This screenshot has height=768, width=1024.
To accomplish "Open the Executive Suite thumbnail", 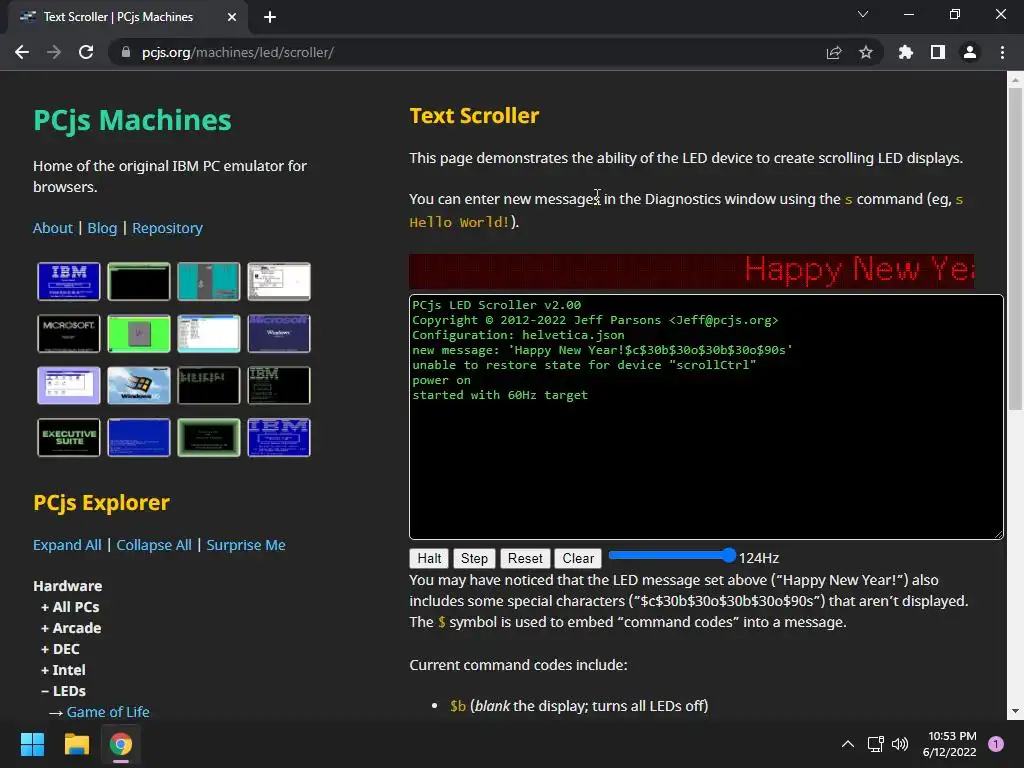I will (x=69, y=438).
